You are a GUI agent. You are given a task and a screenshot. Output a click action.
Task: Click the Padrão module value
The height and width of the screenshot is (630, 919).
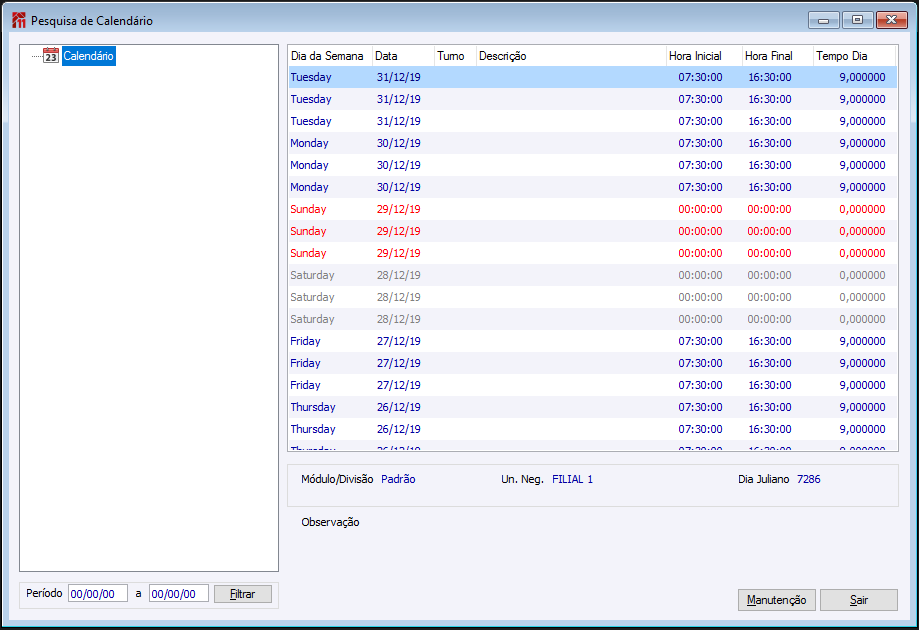[x=398, y=479]
